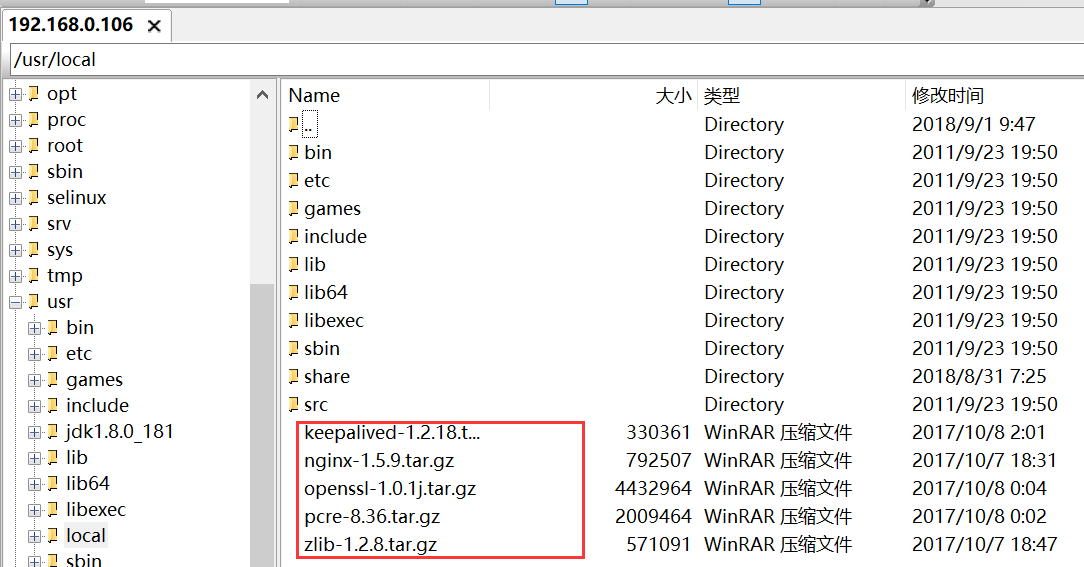The height and width of the screenshot is (567, 1084).
Task: Click the sbin folder icon above selinux
Action: pyautogui.click(x=33, y=171)
